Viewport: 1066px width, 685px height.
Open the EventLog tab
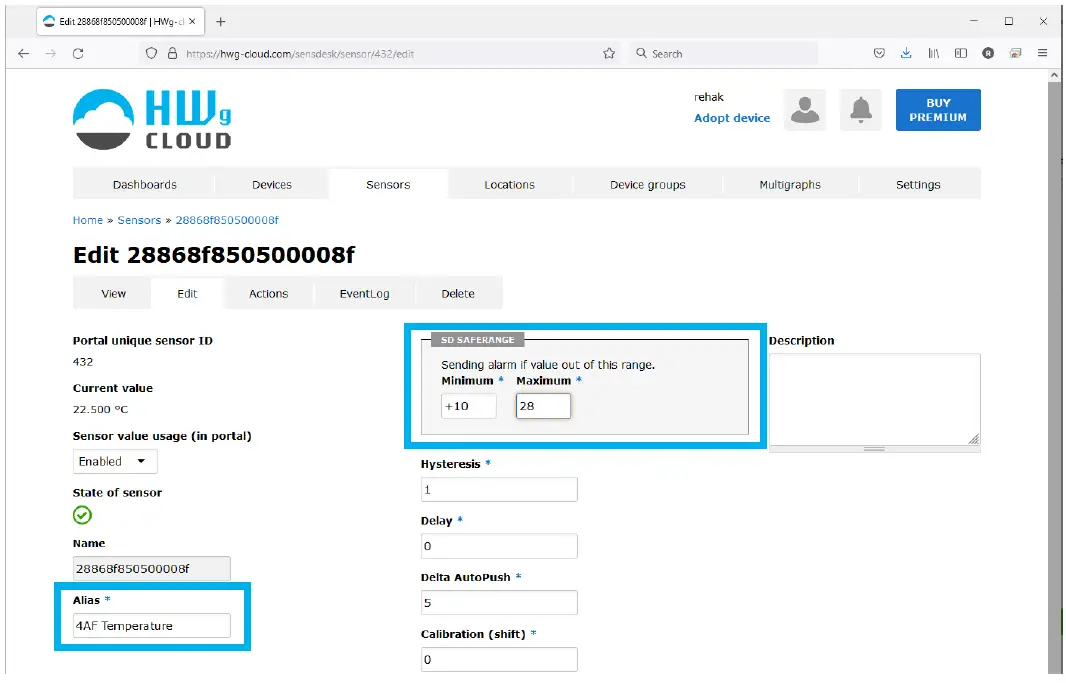[x=364, y=294]
